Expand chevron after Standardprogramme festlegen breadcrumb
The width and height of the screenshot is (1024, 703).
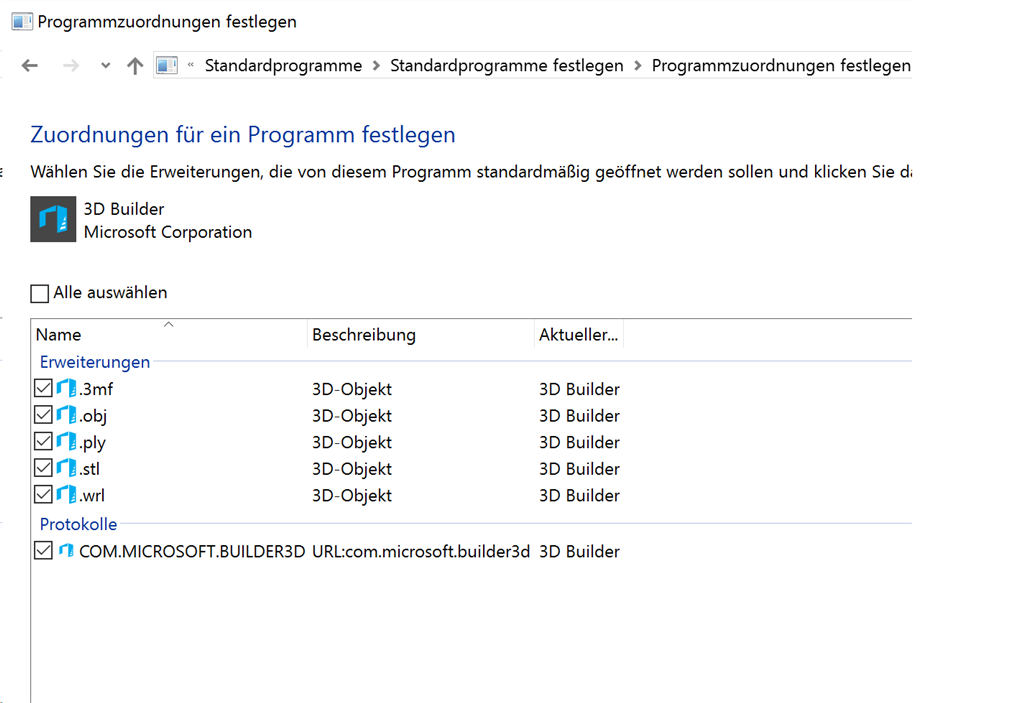[637, 65]
